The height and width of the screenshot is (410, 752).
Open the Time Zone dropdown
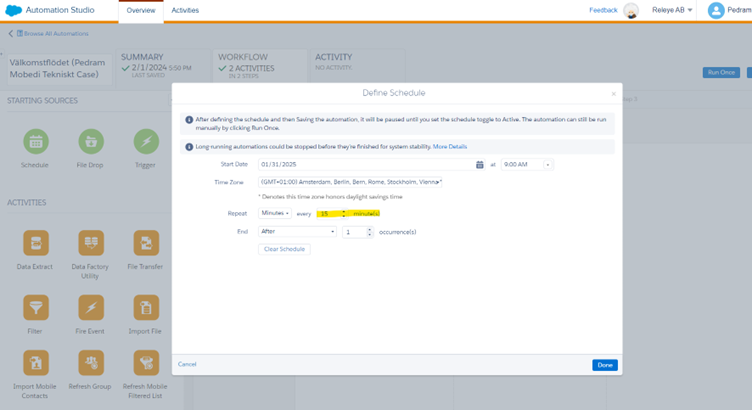coord(350,182)
